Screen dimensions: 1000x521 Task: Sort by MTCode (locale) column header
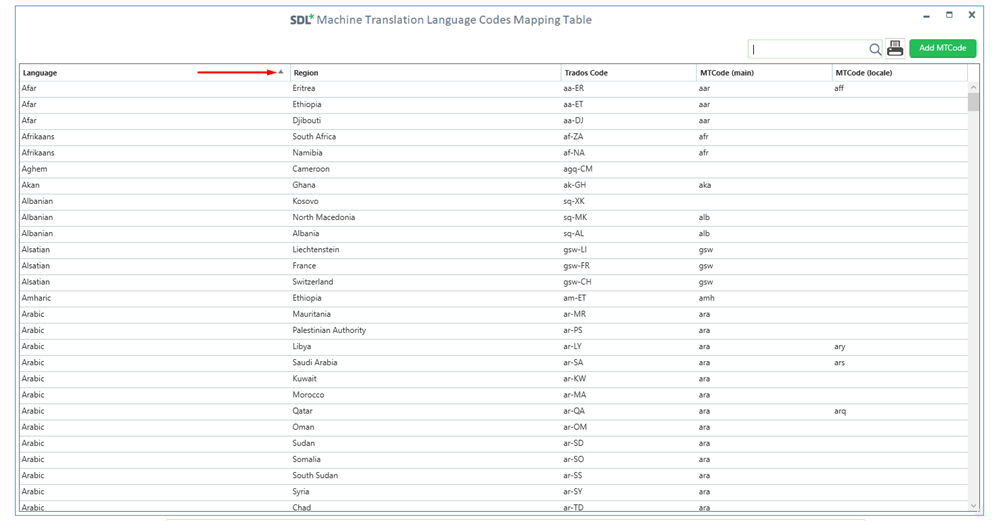[x=900, y=73]
